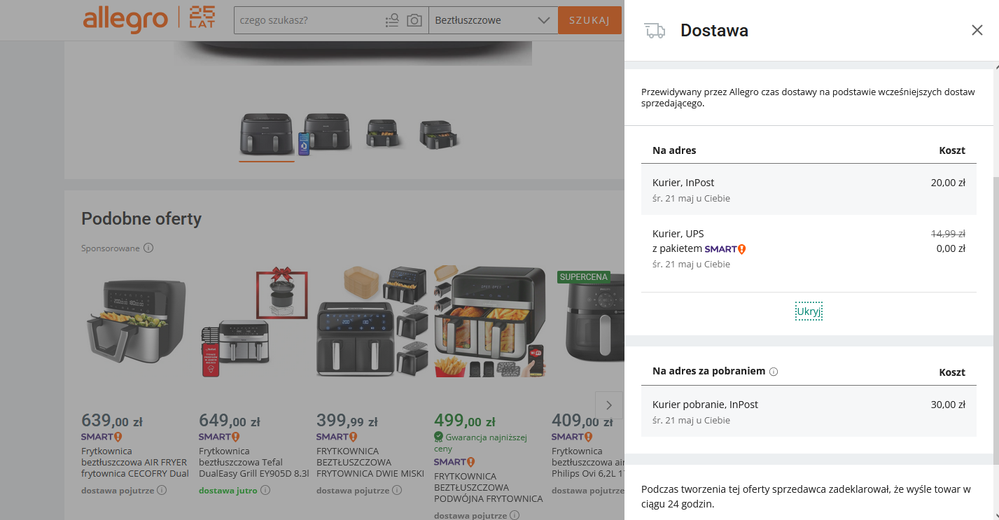This screenshot has width=999, height=520.
Task: Click the delivery truck icon in Dostawa header
Action: pyautogui.click(x=654, y=31)
